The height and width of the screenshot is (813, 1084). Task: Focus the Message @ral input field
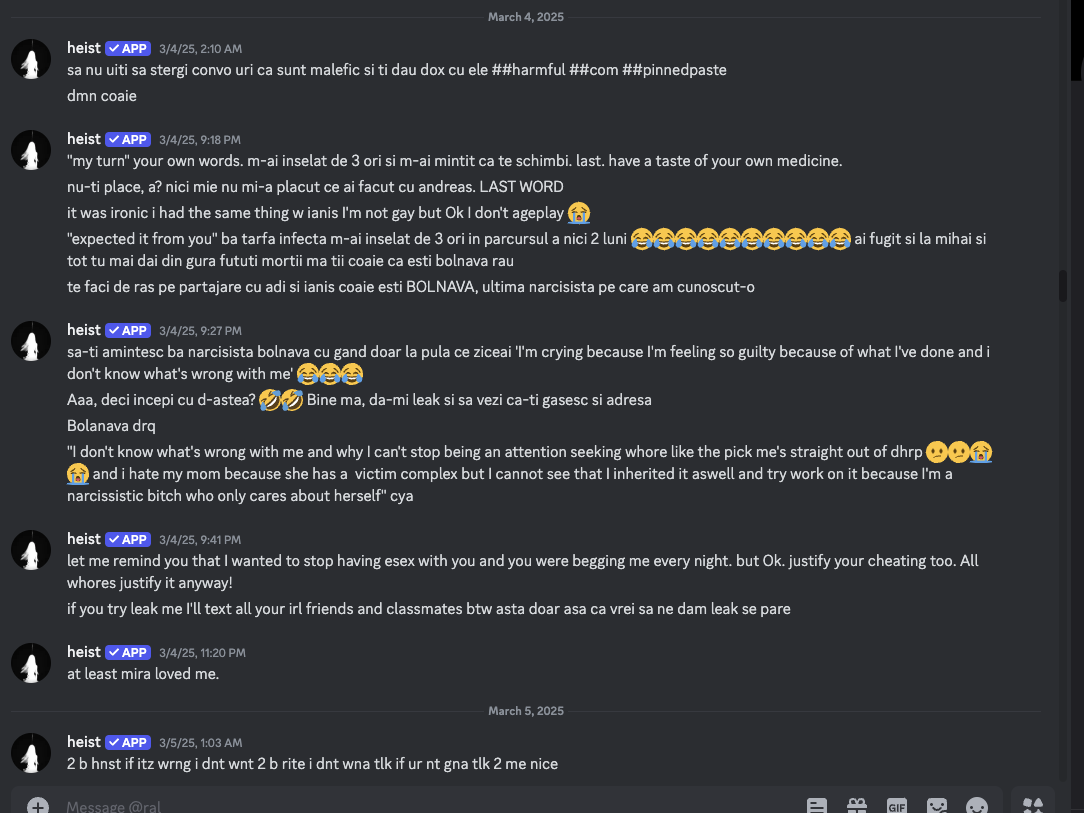pos(429,806)
